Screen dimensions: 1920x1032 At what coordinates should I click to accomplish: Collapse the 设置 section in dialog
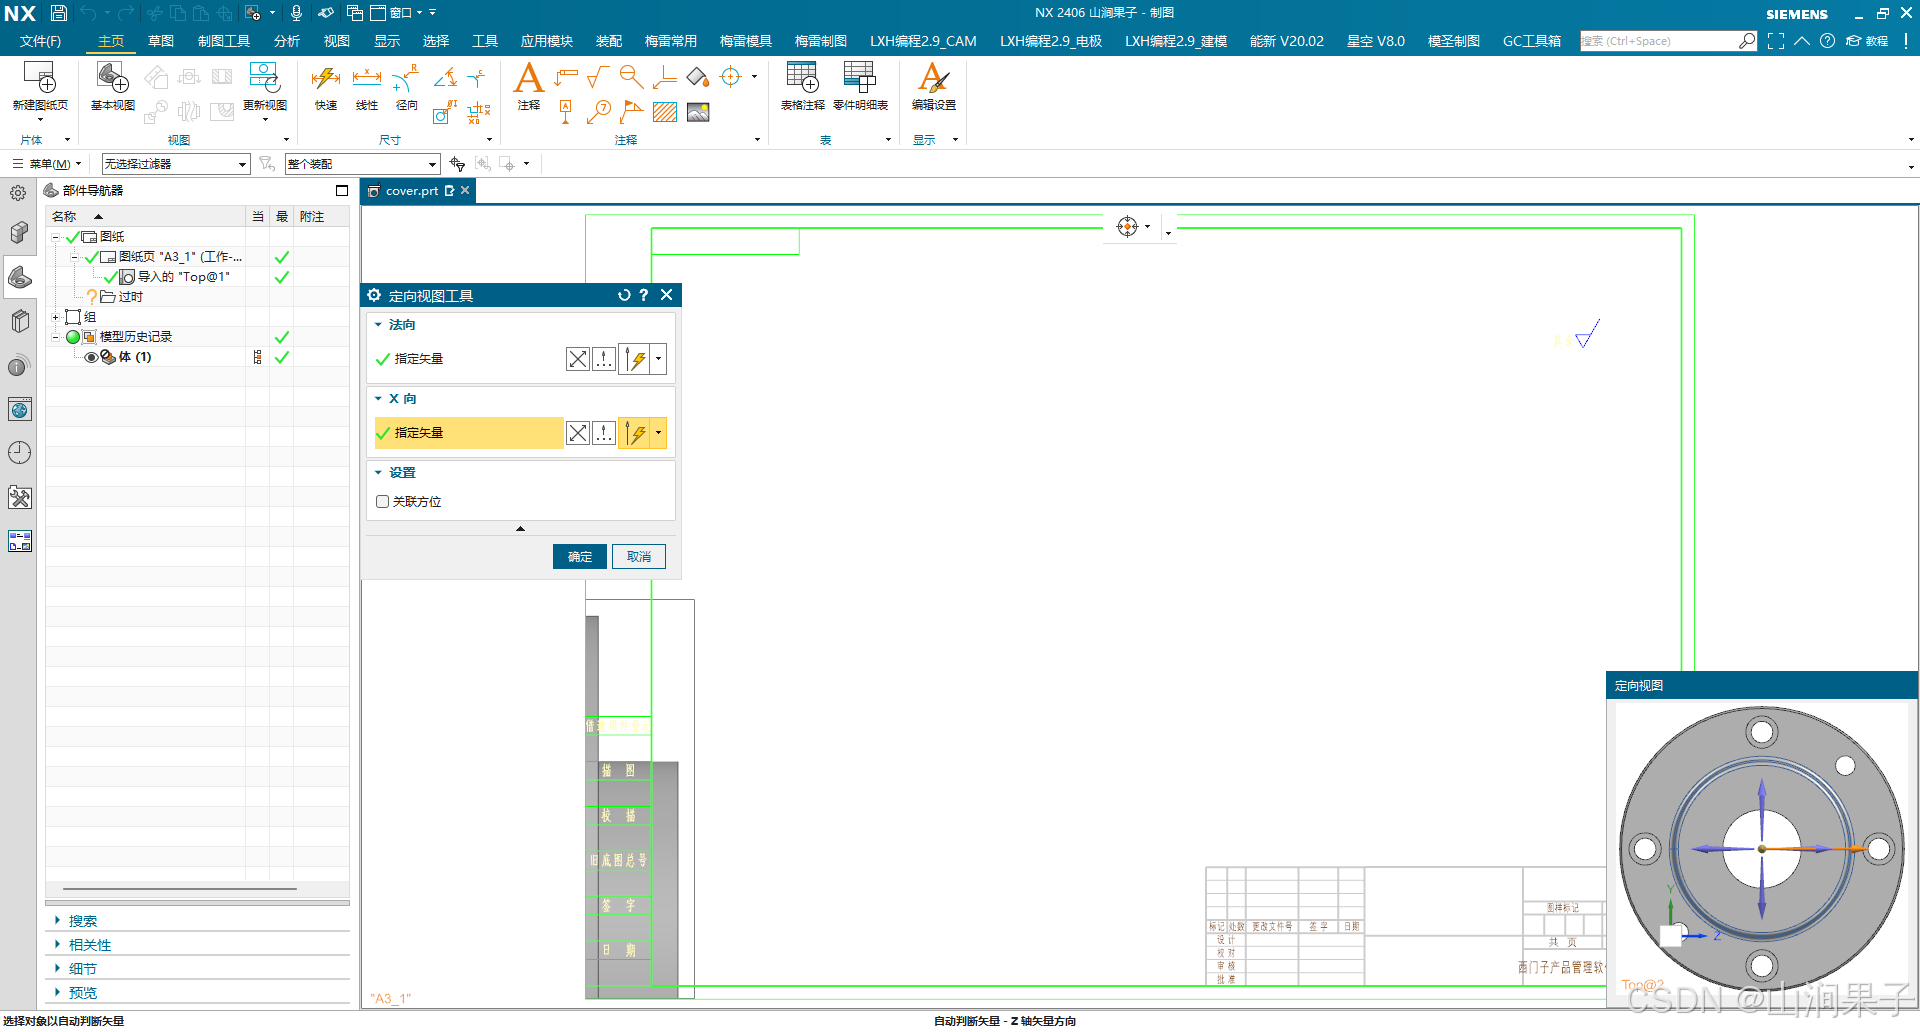(378, 473)
